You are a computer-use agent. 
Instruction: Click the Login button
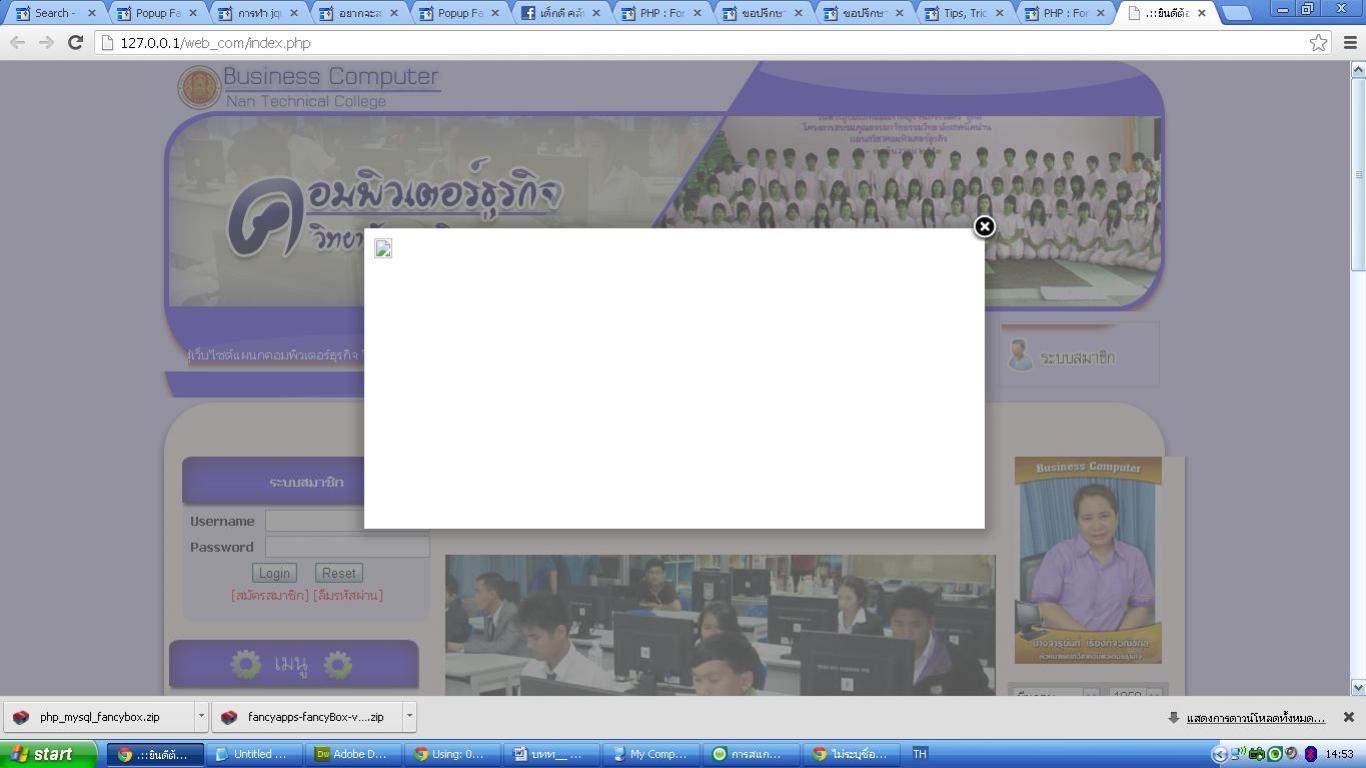(x=274, y=573)
